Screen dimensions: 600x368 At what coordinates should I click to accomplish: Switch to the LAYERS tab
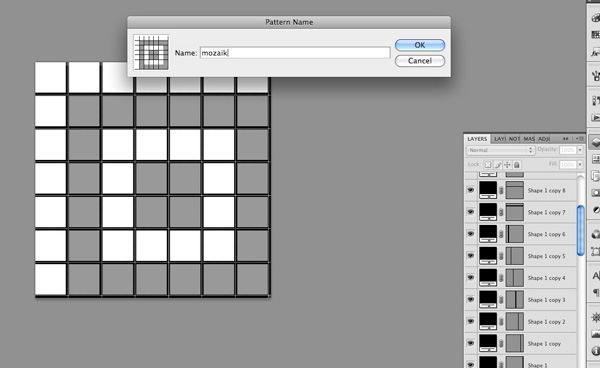477,139
